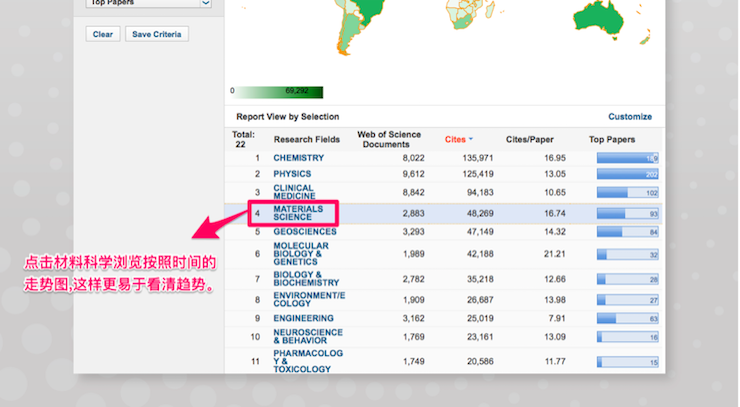
Task: Click Engineering cites/paper value 7.91
Action: click(557, 318)
